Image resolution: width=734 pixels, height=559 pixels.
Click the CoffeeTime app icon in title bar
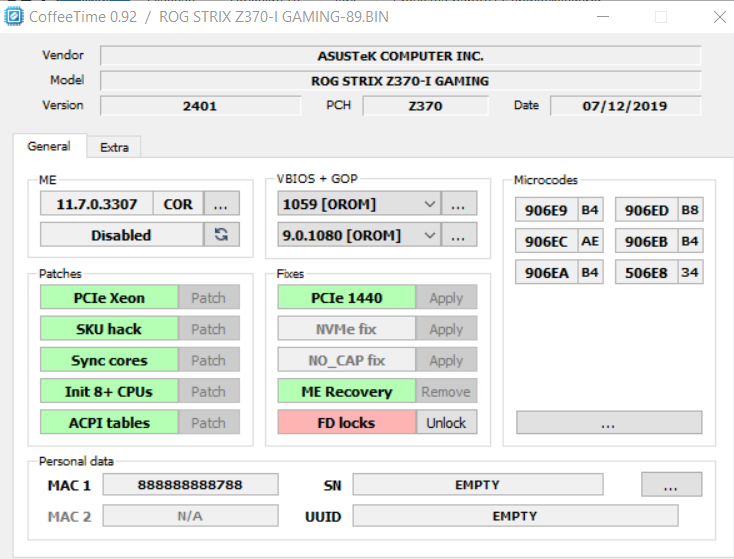click(13, 17)
